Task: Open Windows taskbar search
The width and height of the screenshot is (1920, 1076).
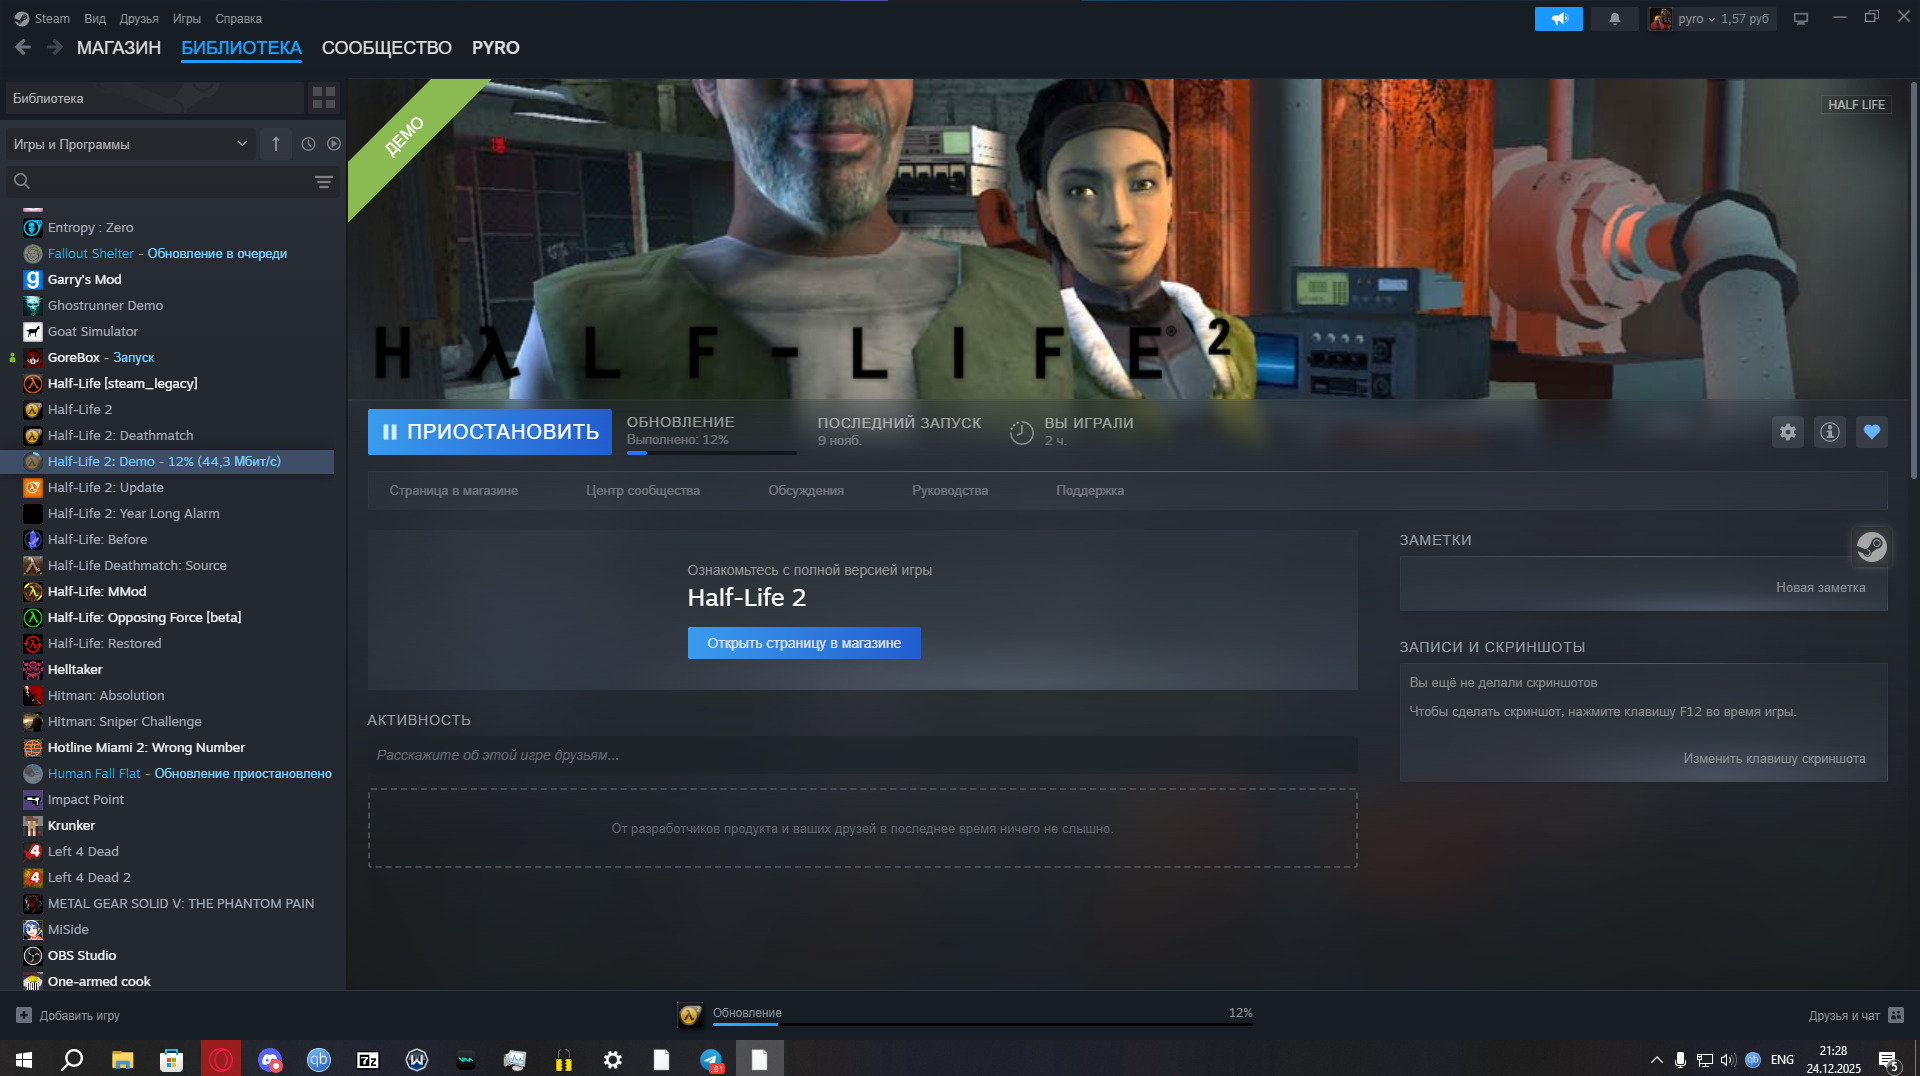Action: point(72,1059)
